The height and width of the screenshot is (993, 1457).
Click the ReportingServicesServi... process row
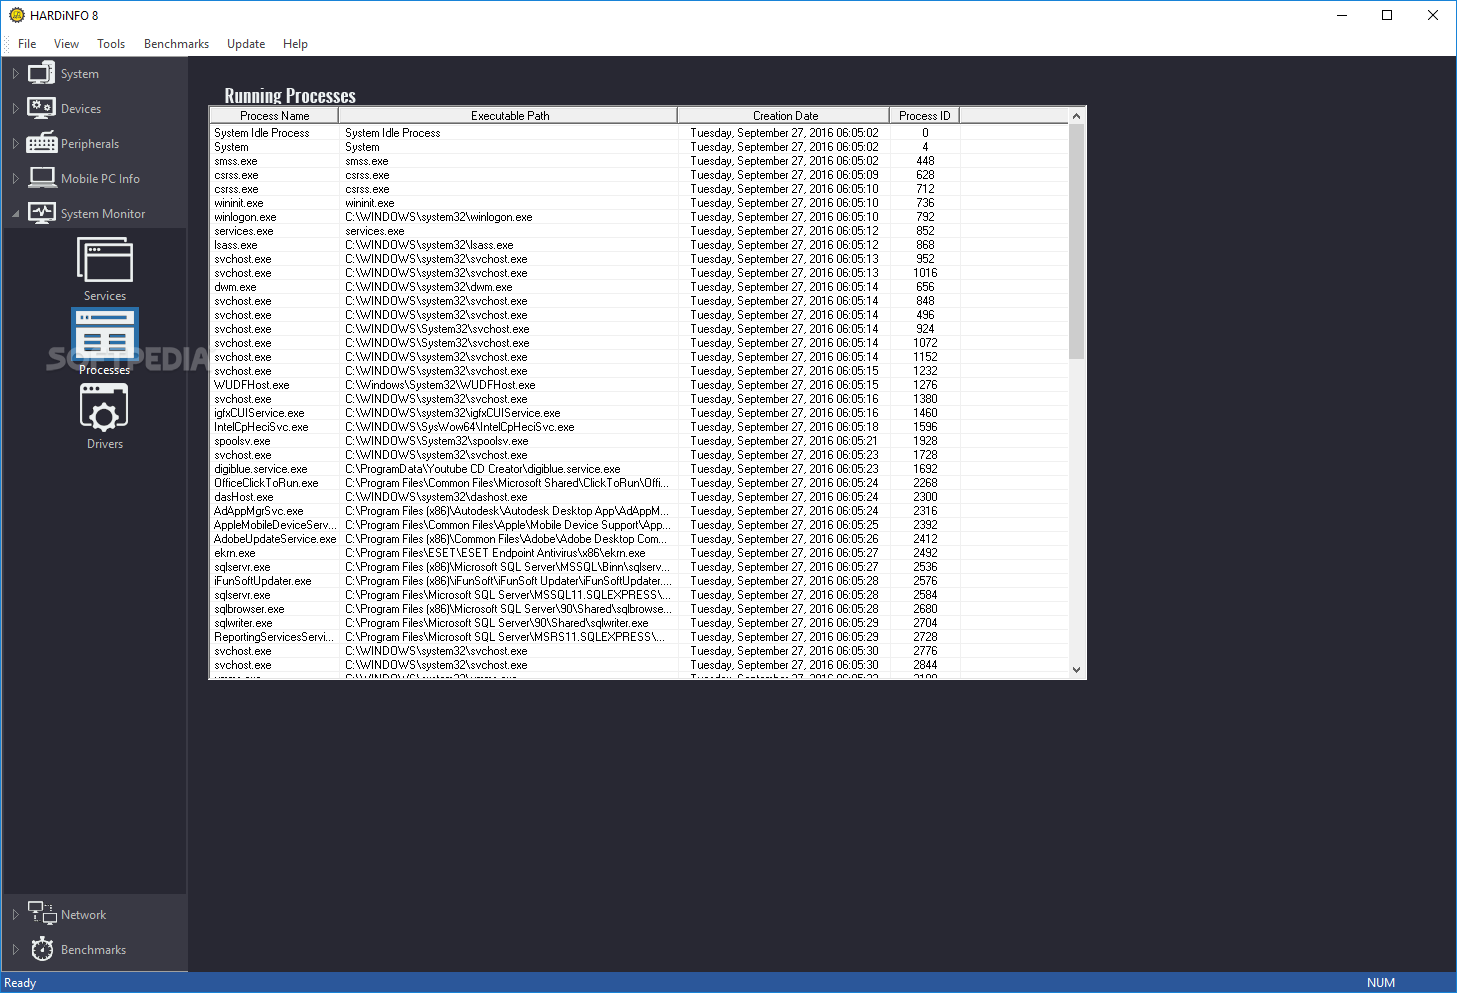click(x=638, y=637)
